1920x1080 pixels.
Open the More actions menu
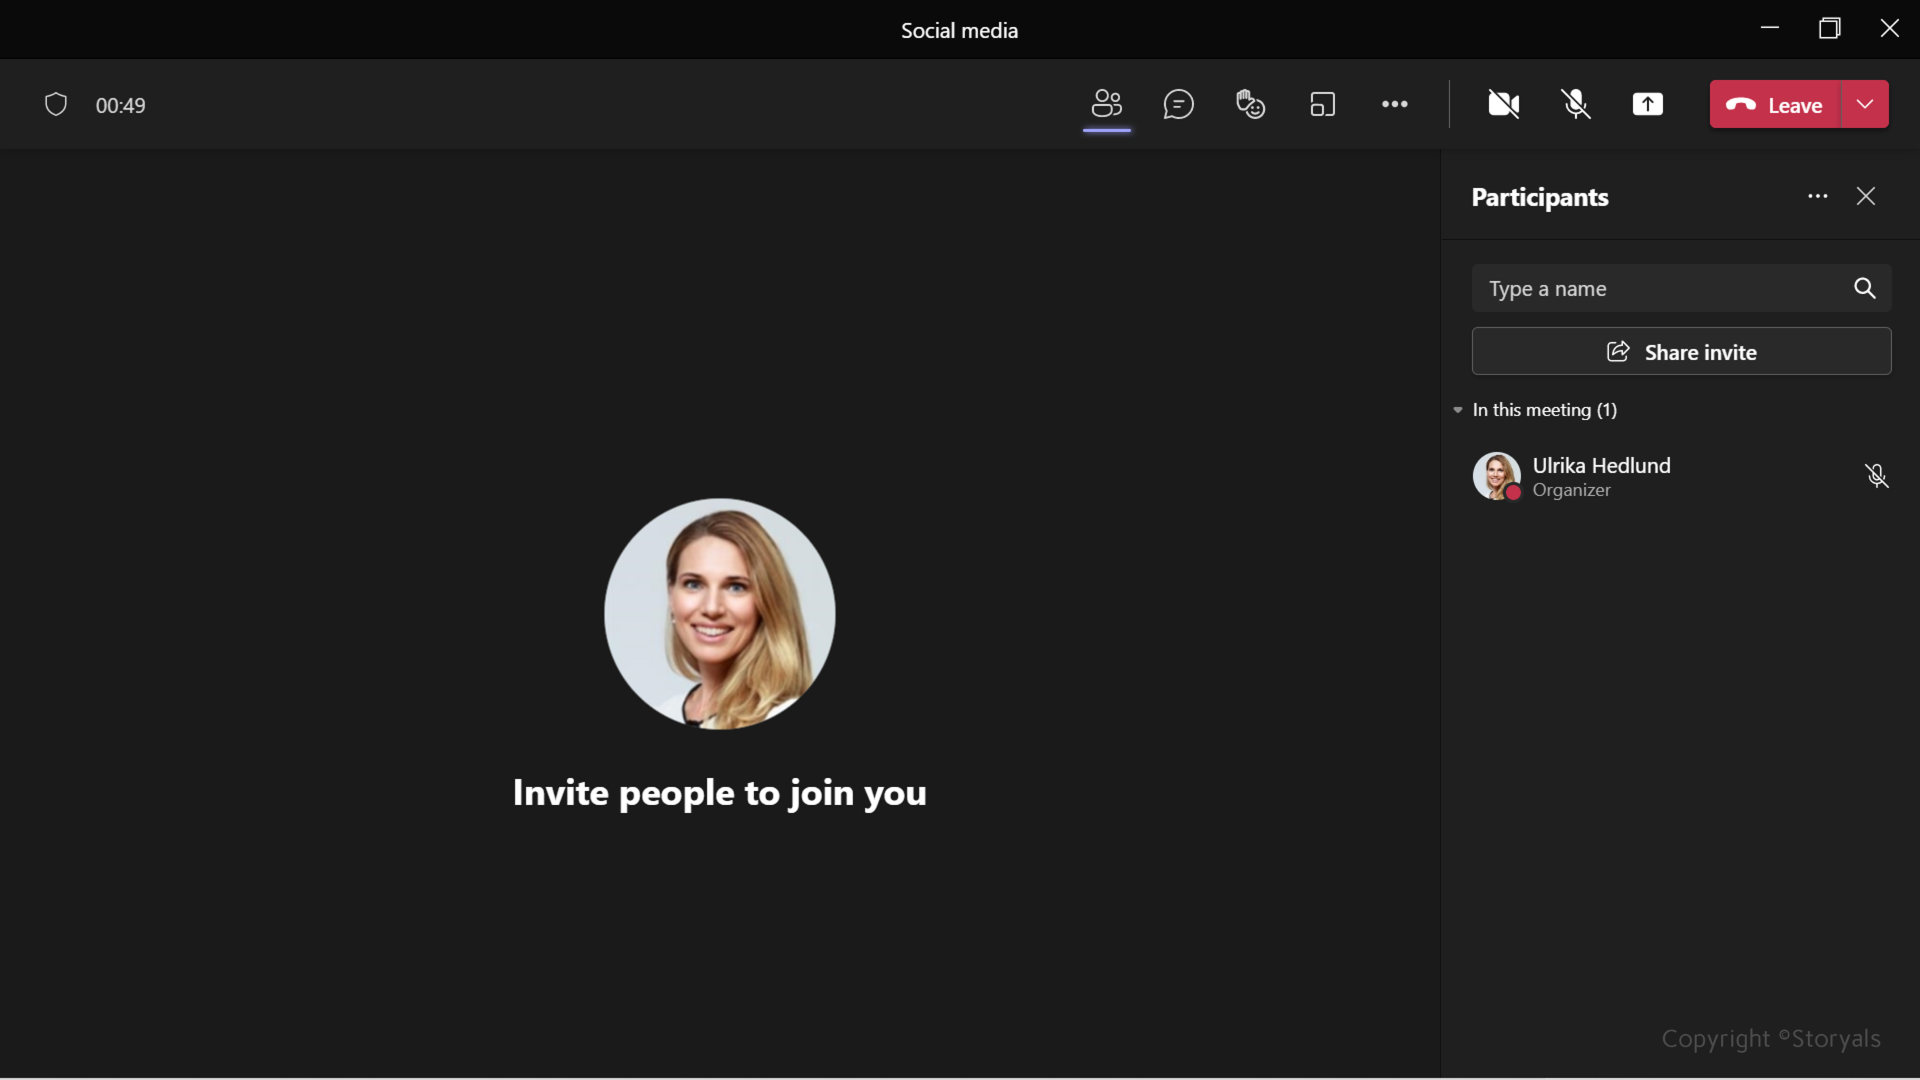tap(1394, 104)
